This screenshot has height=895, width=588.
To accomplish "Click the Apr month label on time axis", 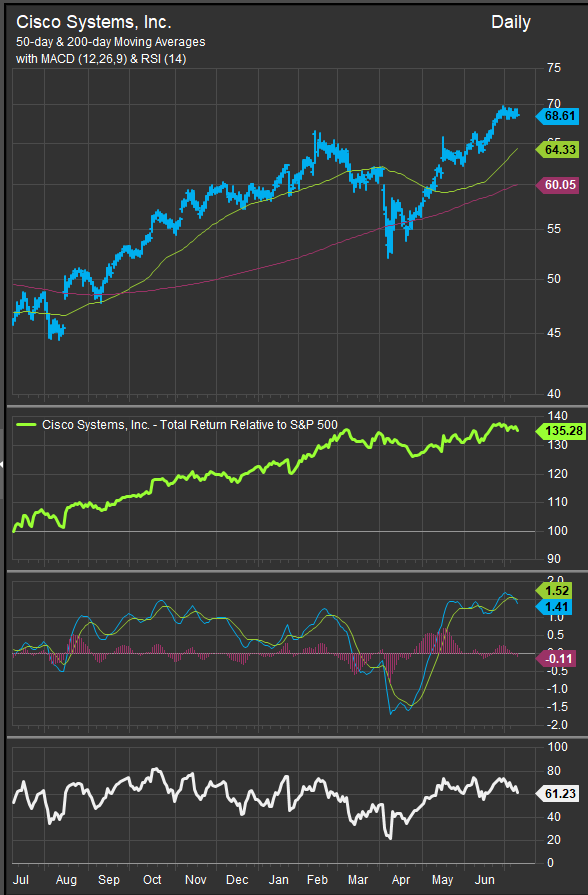I will (x=401, y=880).
